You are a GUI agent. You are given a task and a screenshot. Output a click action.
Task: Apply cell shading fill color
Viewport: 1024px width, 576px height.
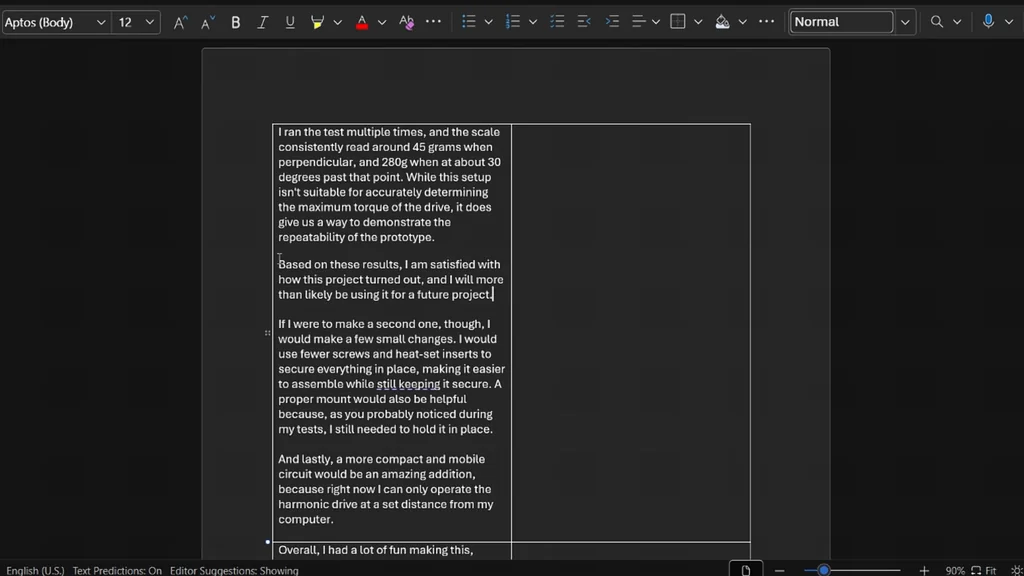tap(722, 22)
